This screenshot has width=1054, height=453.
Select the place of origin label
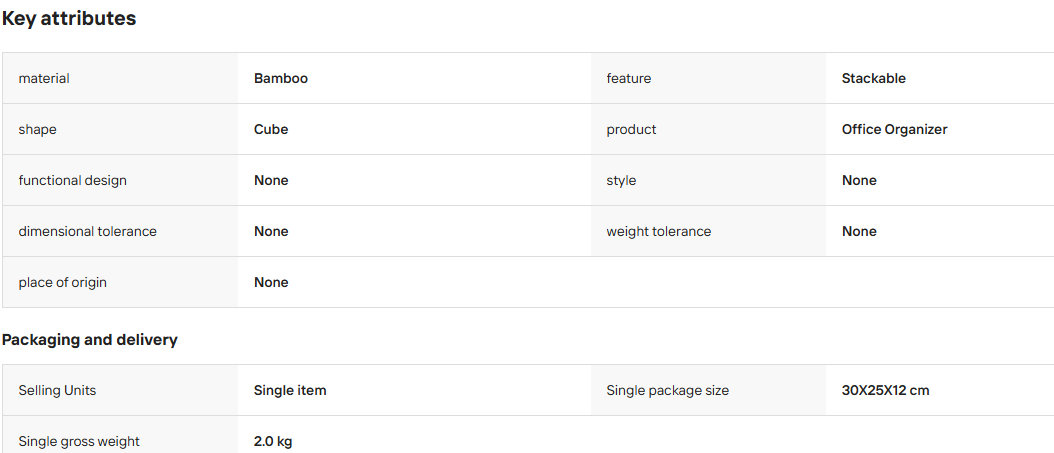click(x=63, y=283)
